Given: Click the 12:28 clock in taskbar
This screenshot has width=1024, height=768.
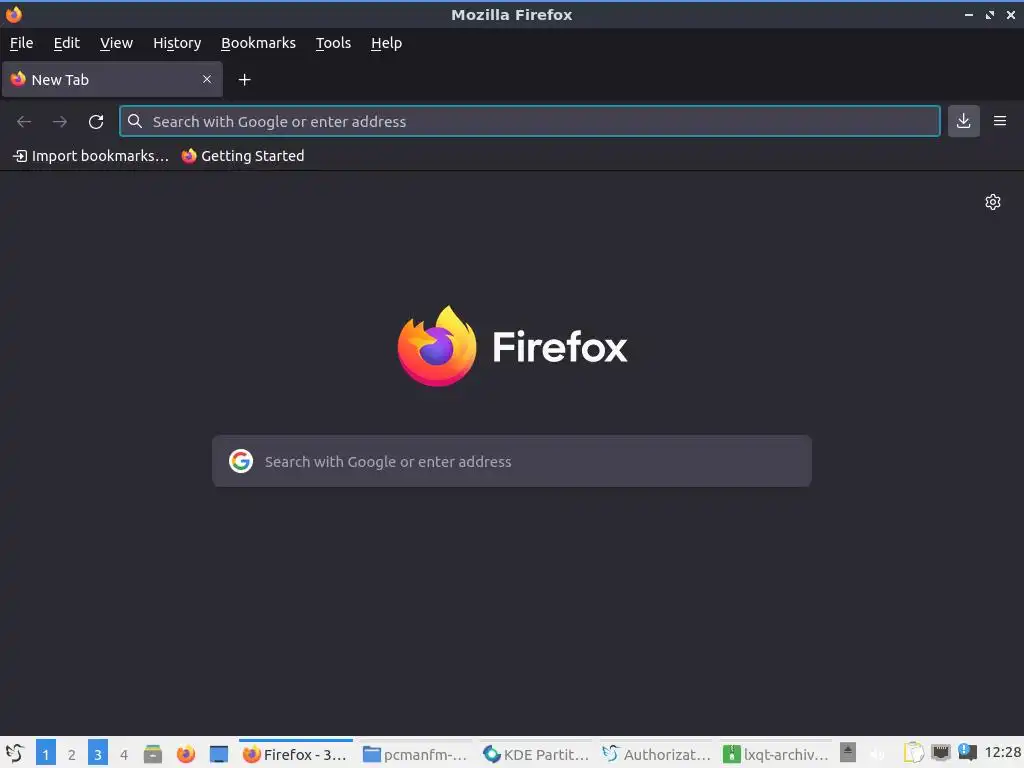Looking at the screenshot, I should [x=1002, y=753].
